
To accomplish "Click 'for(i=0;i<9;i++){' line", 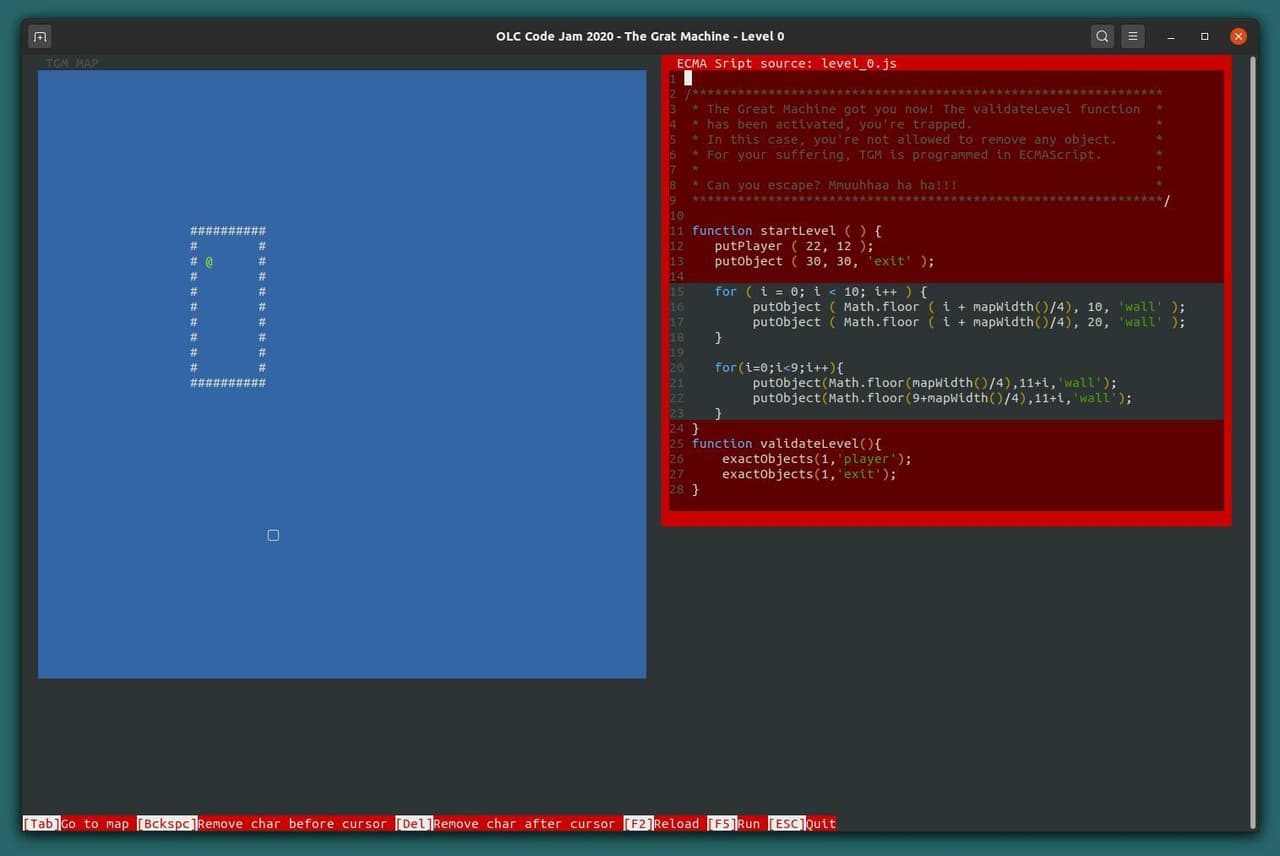I will [779, 368].
